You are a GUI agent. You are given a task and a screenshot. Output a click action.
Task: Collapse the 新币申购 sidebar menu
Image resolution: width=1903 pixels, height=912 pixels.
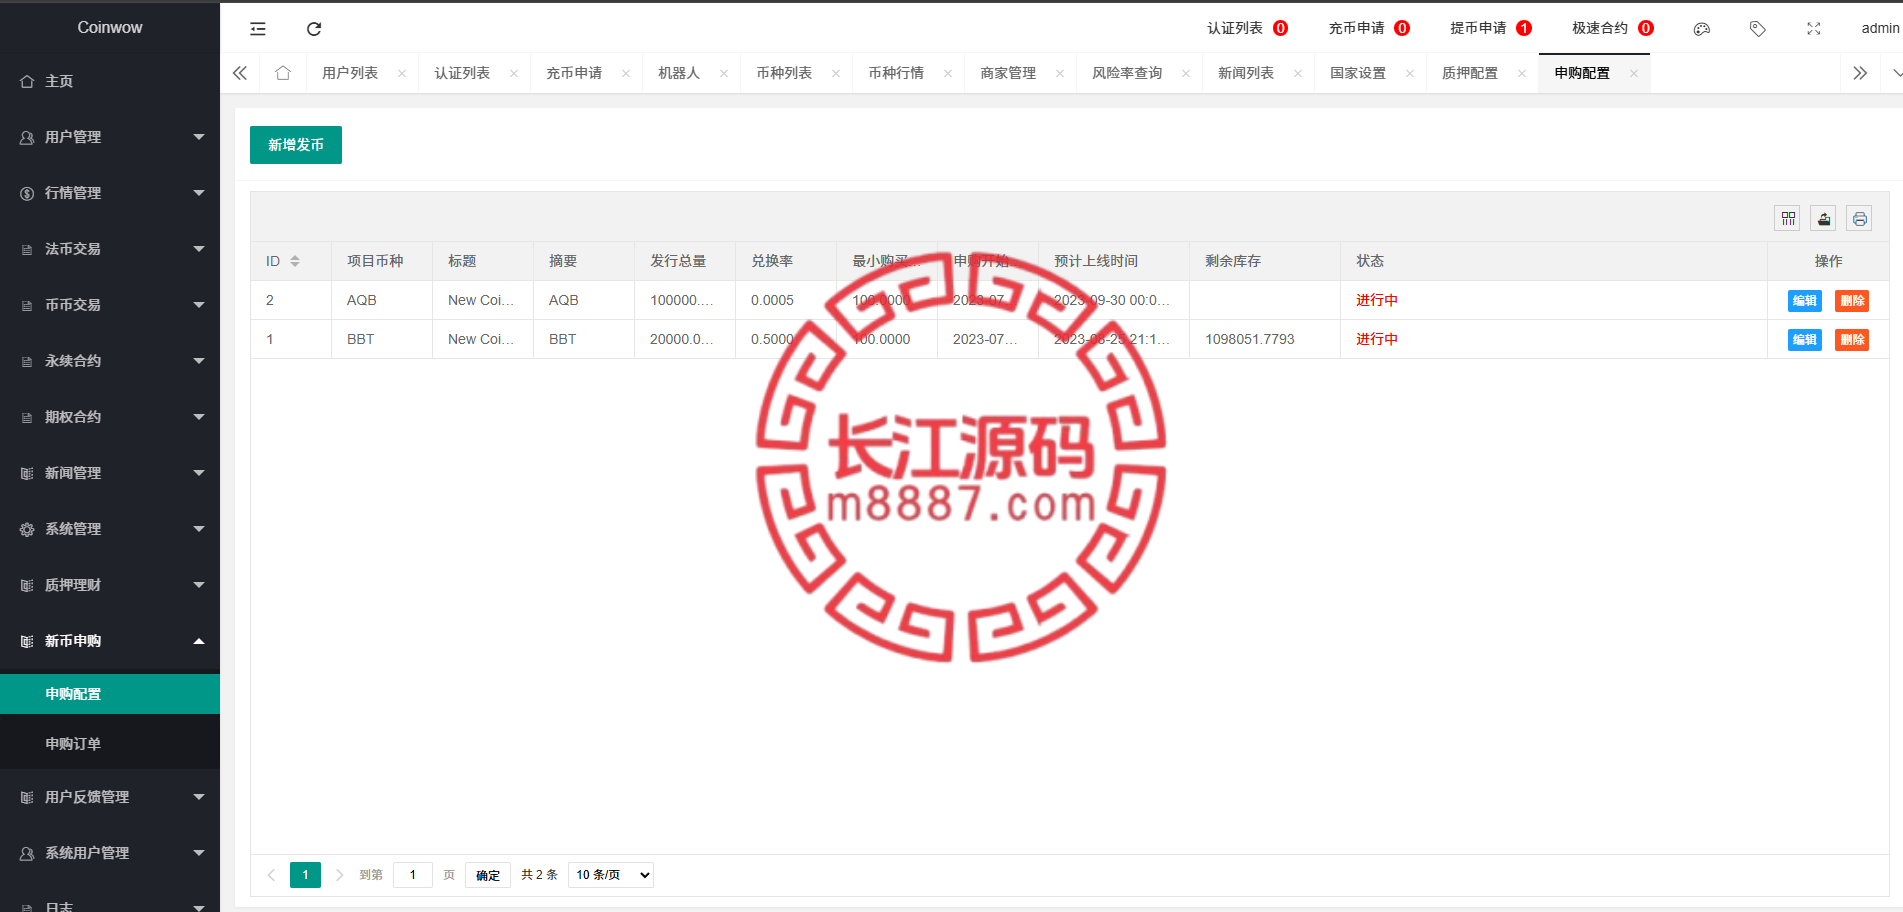tap(110, 641)
